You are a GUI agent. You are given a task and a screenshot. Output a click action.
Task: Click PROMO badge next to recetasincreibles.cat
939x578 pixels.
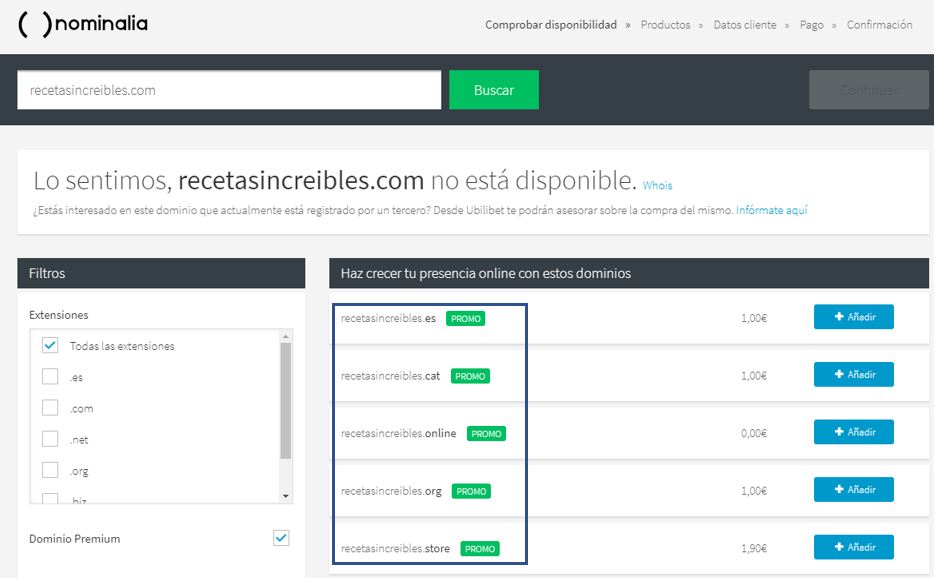[470, 377]
